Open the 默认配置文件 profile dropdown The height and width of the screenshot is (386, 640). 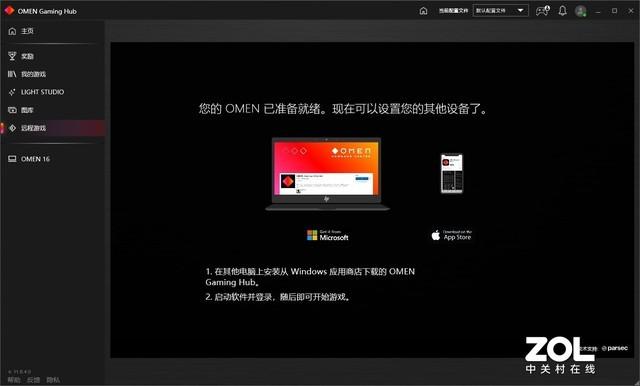500,11
